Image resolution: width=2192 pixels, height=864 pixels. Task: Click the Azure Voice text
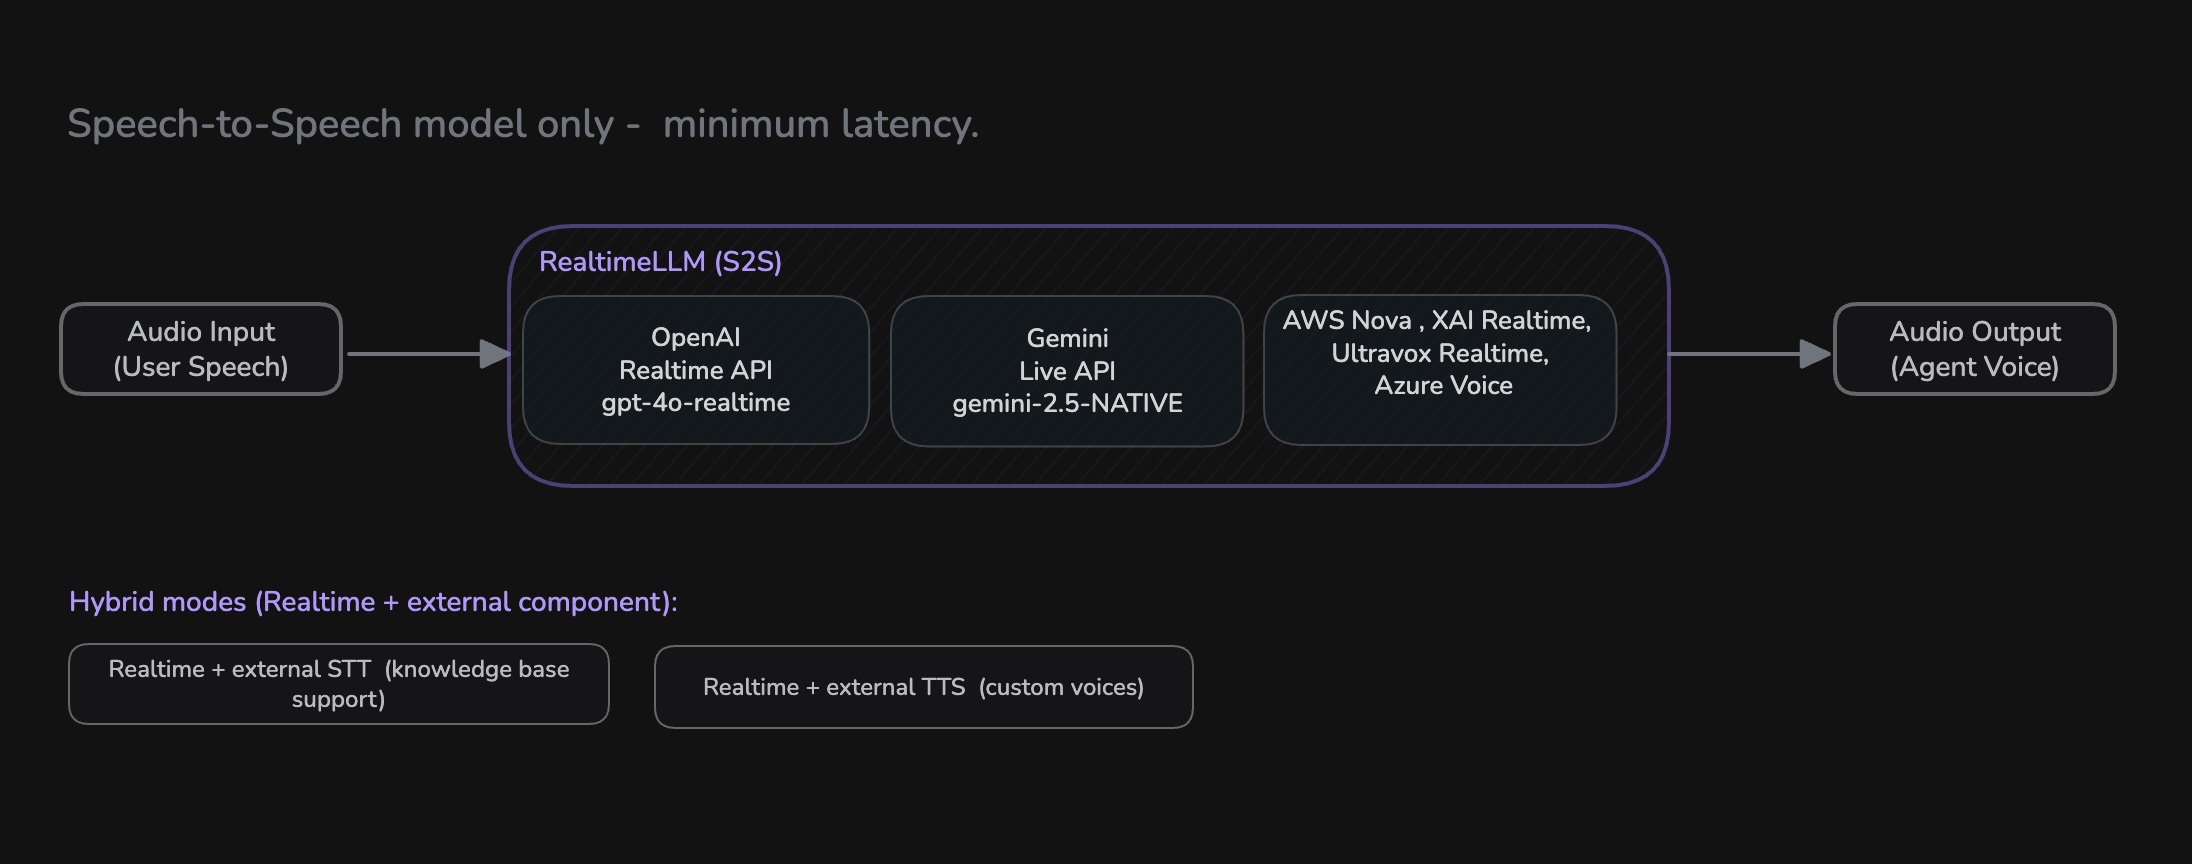click(1443, 386)
